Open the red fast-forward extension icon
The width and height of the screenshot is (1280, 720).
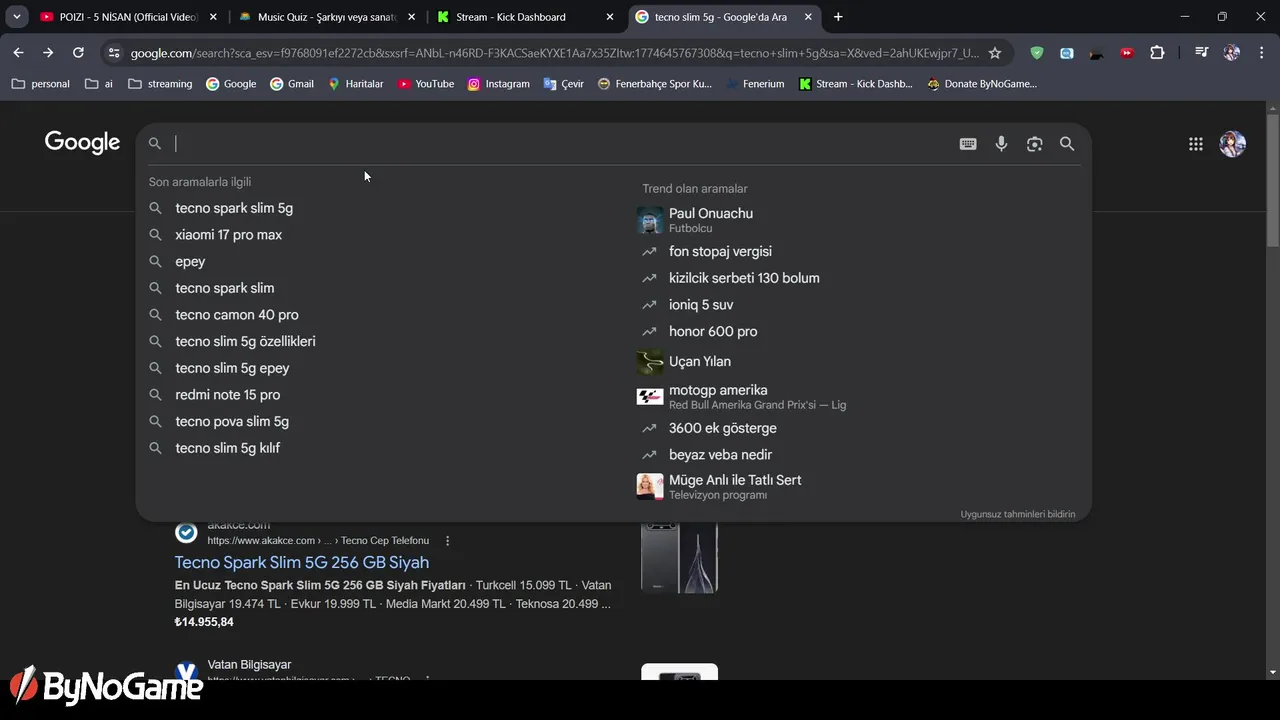click(x=1127, y=53)
